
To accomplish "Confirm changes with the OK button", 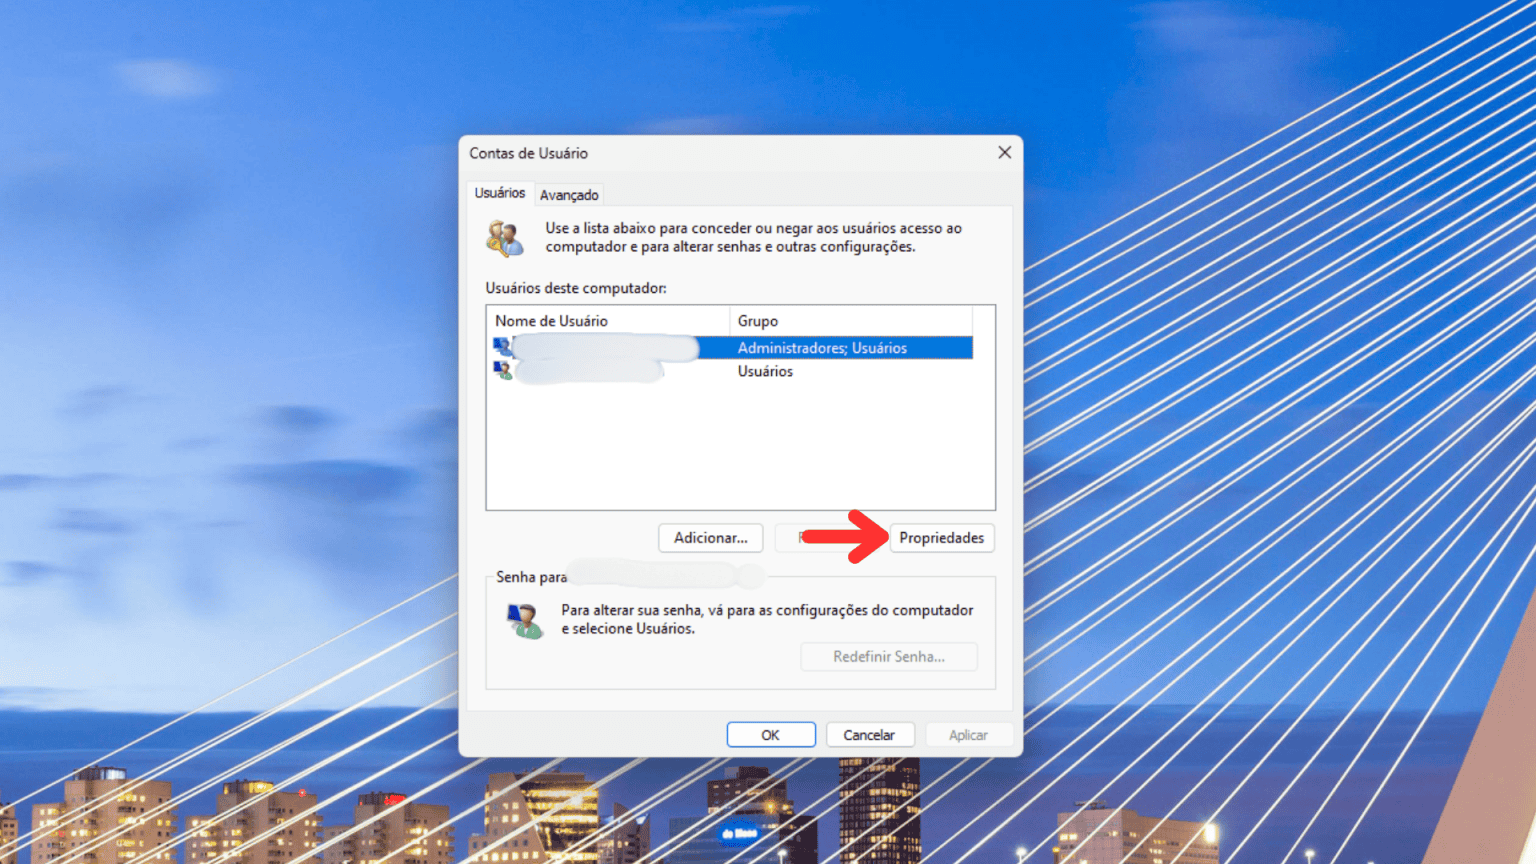I will tap(770, 734).
